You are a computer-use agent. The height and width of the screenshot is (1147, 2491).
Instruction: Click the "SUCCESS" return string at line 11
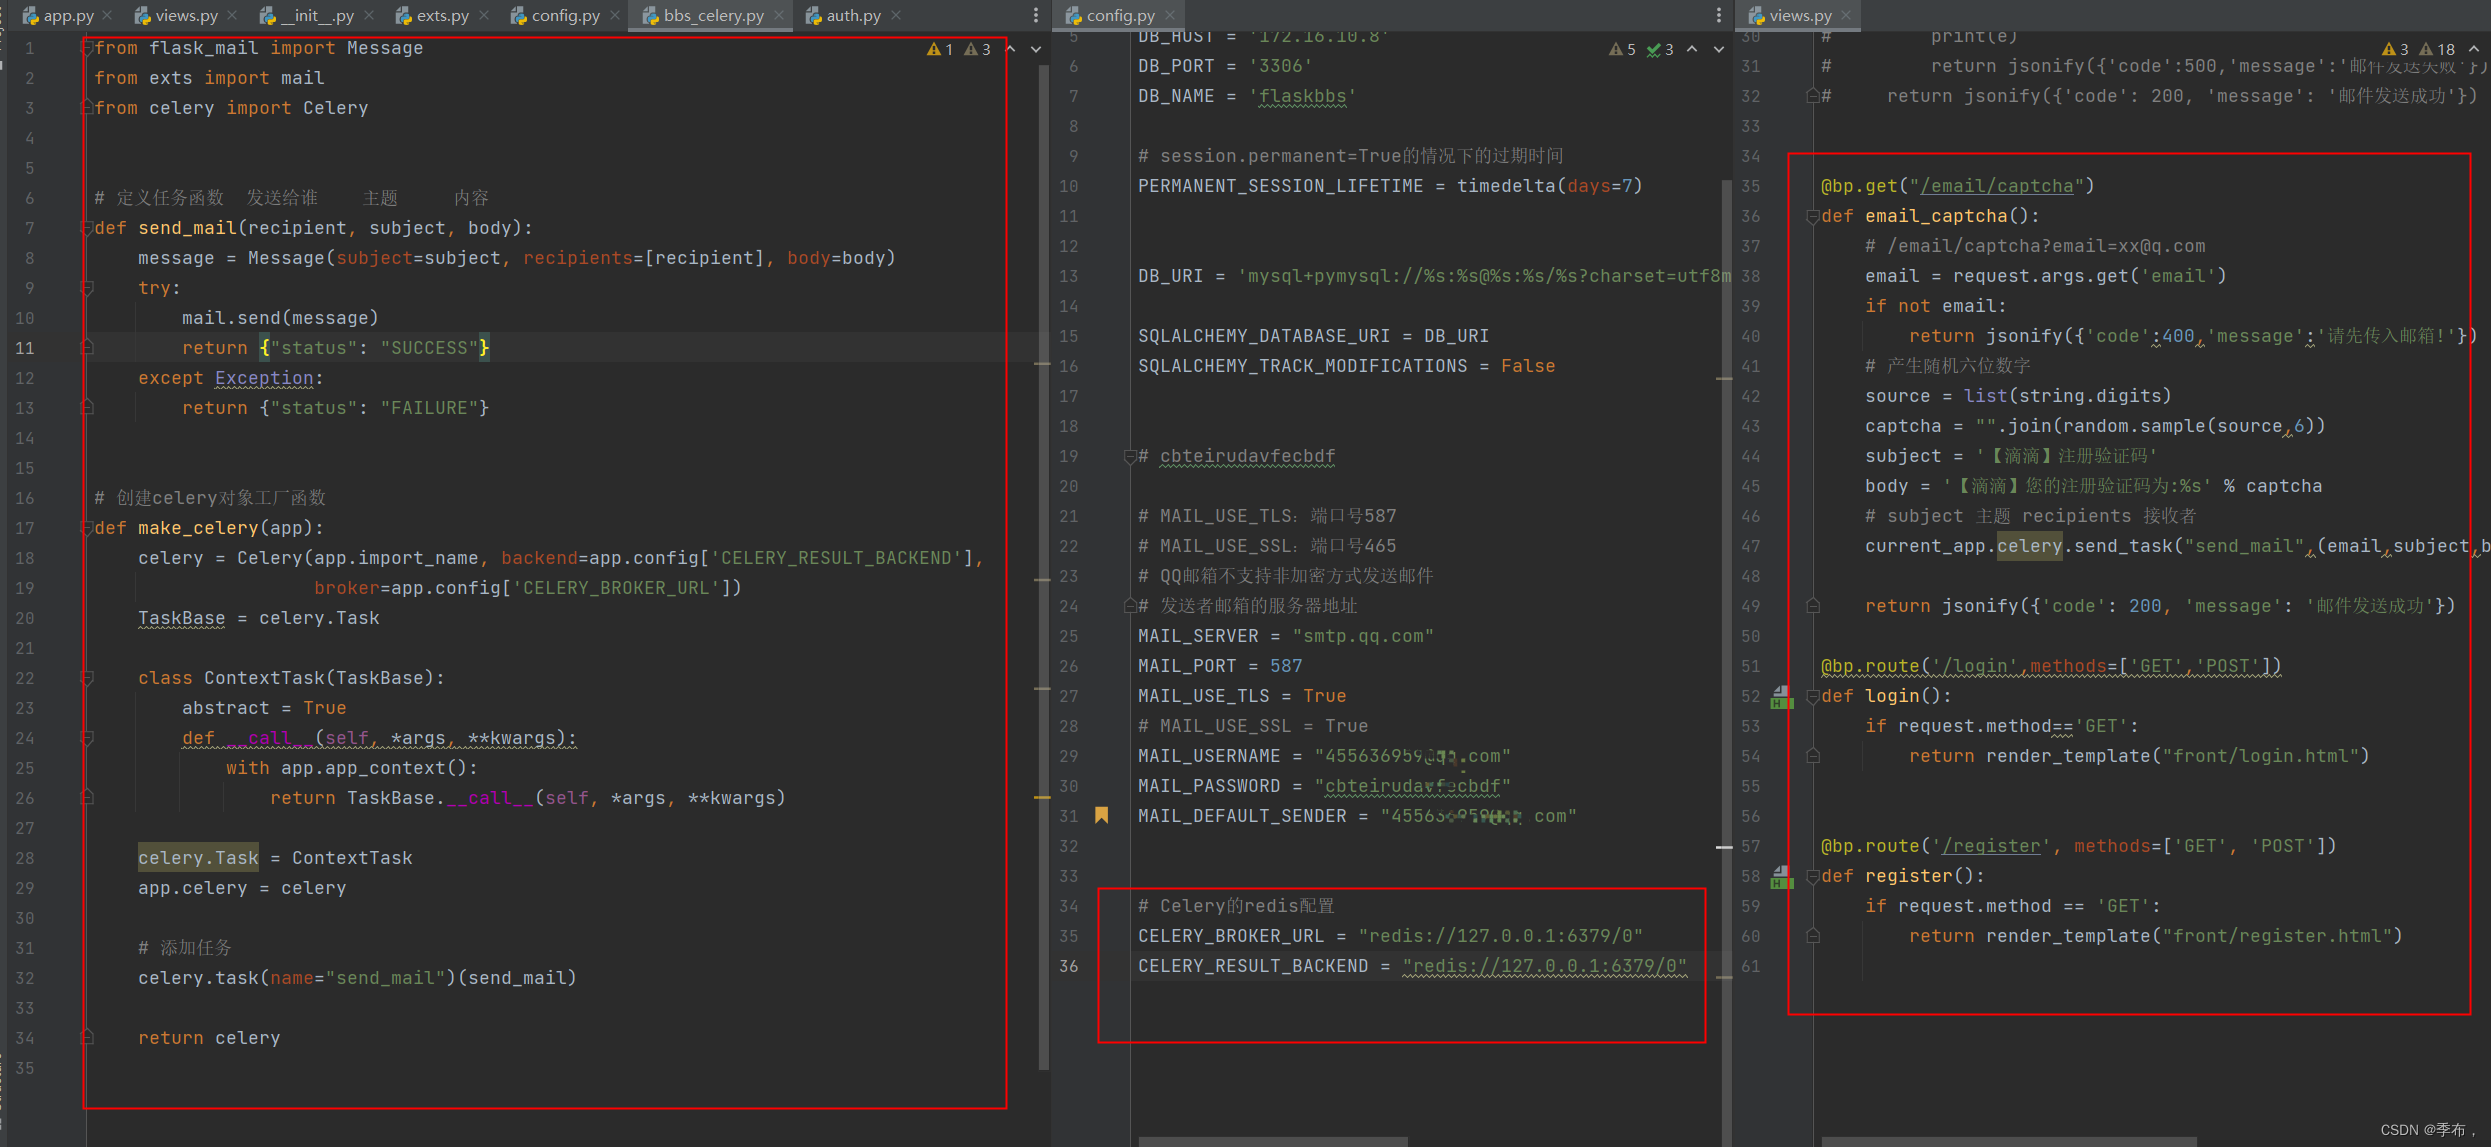pos(429,348)
